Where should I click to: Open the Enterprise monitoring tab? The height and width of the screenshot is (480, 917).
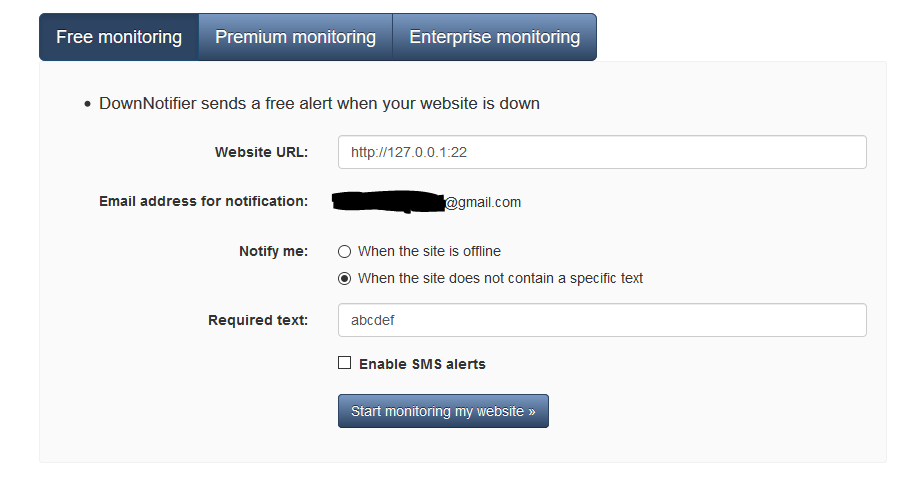tap(494, 37)
